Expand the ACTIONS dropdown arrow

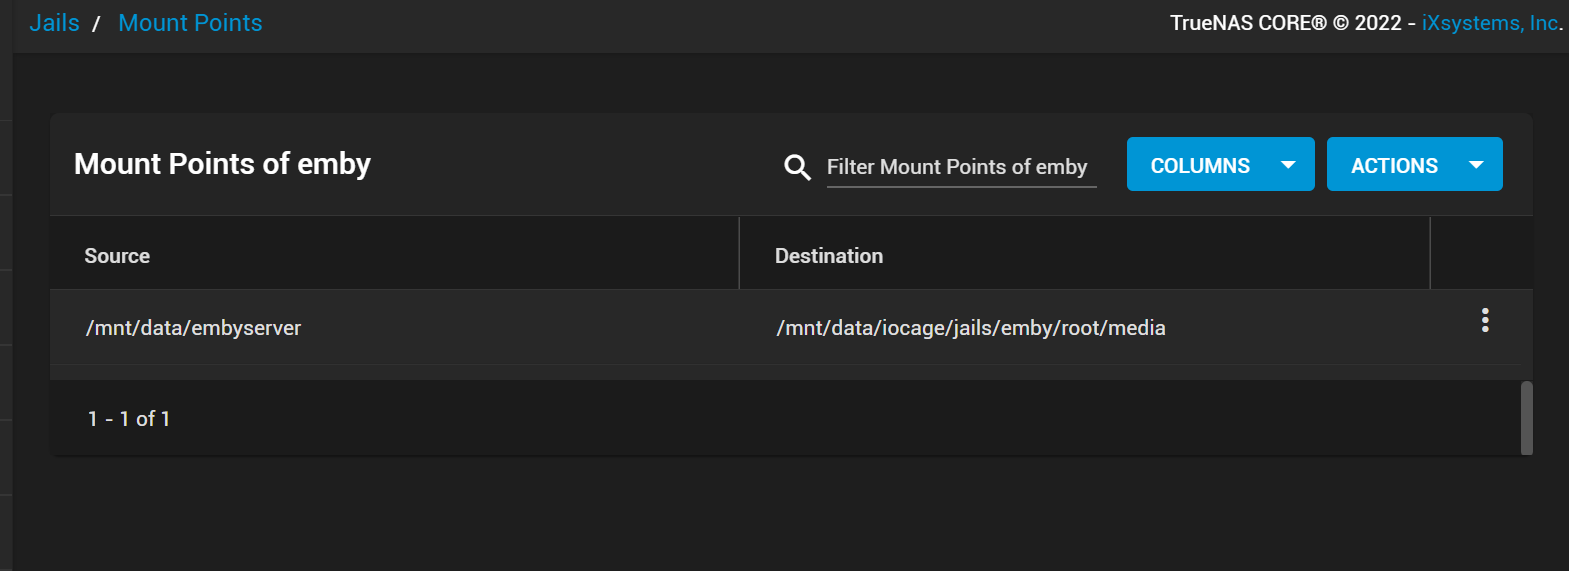[1476, 165]
